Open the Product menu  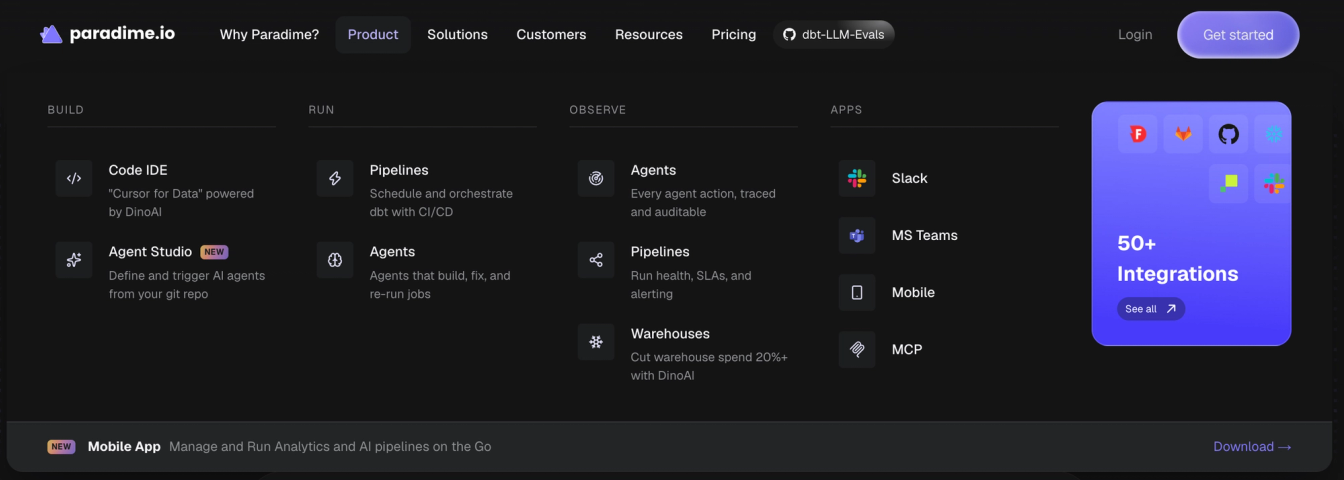[373, 34]
